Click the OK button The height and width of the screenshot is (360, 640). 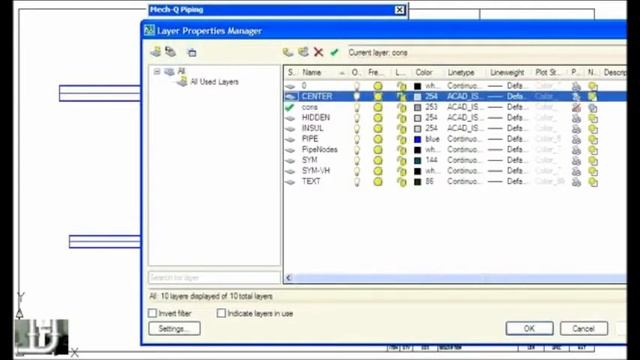coord(529,329)
